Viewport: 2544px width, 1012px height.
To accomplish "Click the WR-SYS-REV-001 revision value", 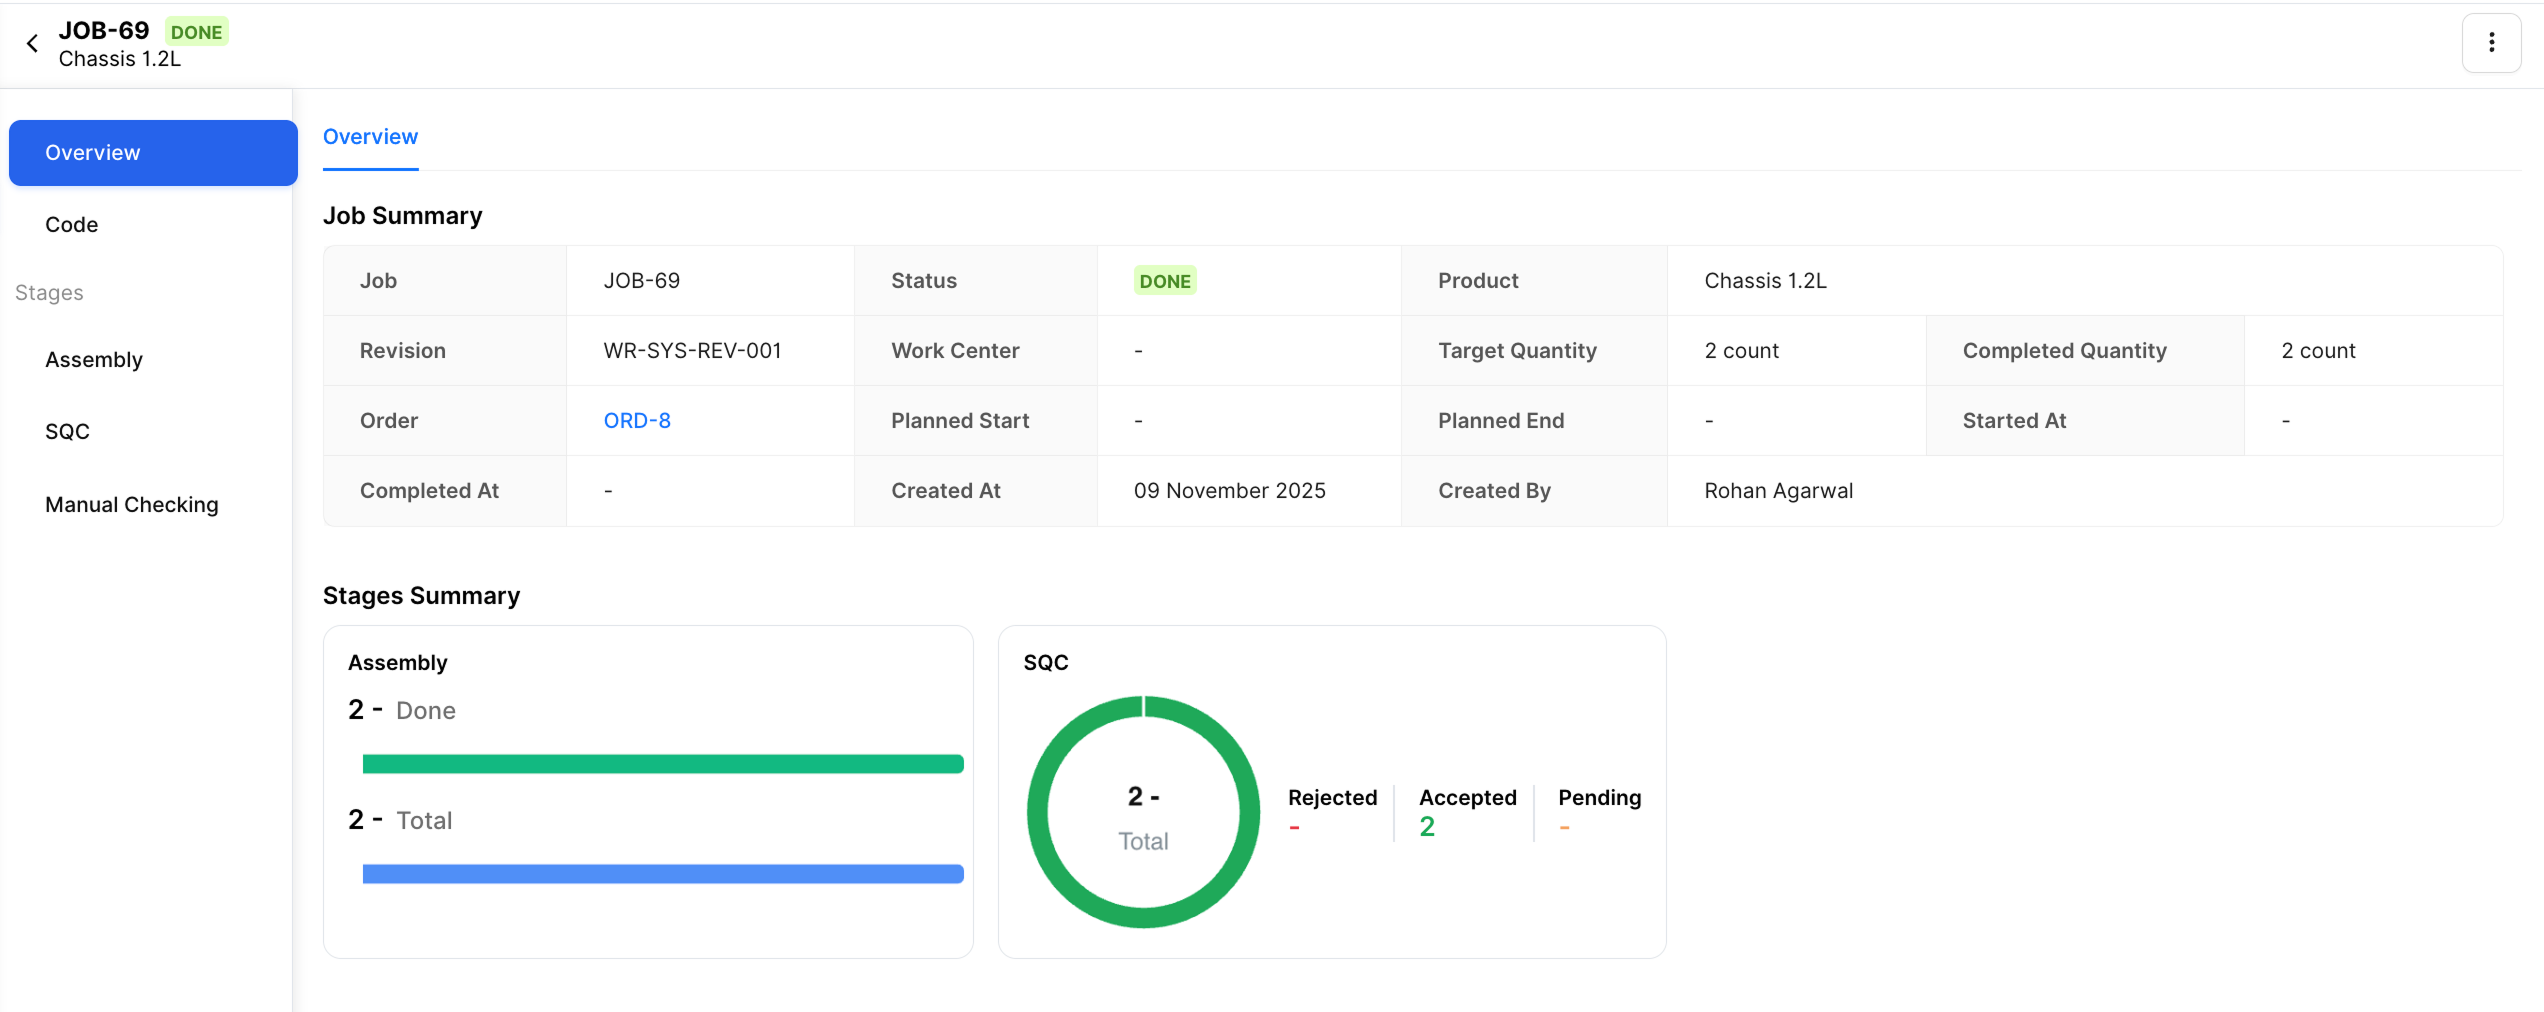I will pos(692,351).
